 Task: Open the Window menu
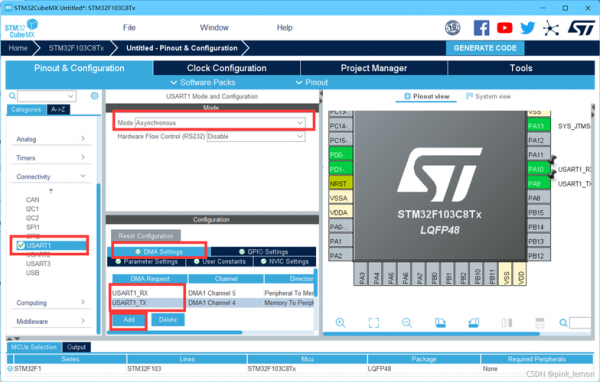click(214, 28)
